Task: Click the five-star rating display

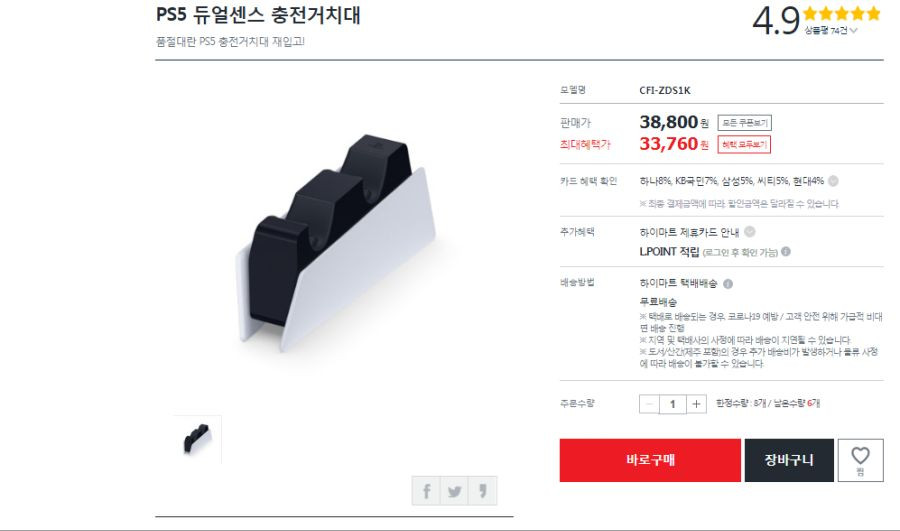Action: pyautogui.click(x=841, y=13)
